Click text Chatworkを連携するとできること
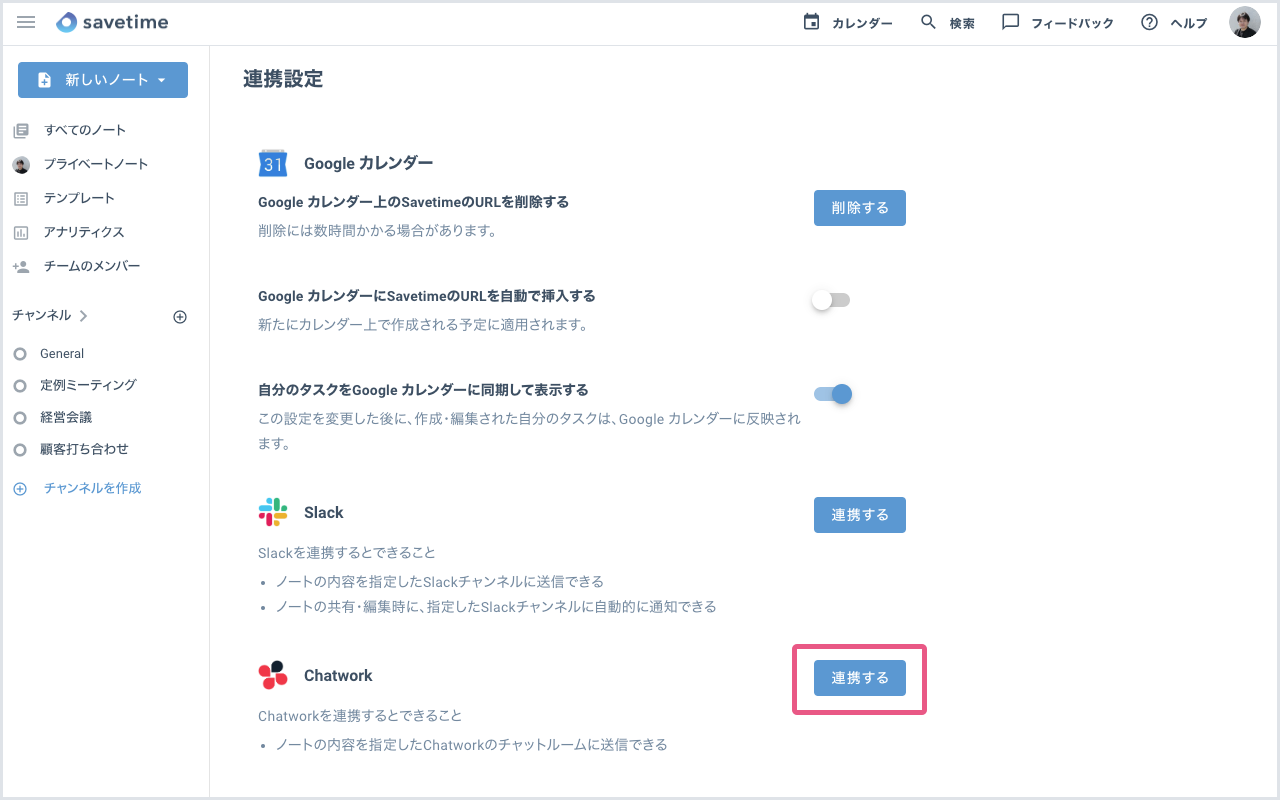 pos(360,715)
